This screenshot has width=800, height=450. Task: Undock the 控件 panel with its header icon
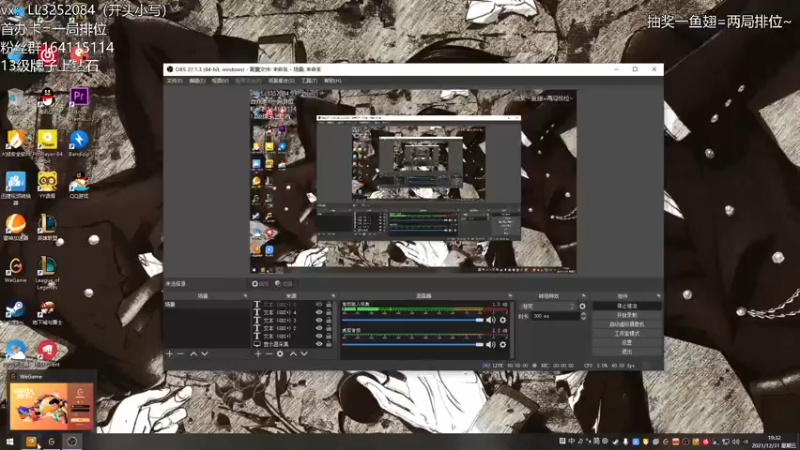658,296
